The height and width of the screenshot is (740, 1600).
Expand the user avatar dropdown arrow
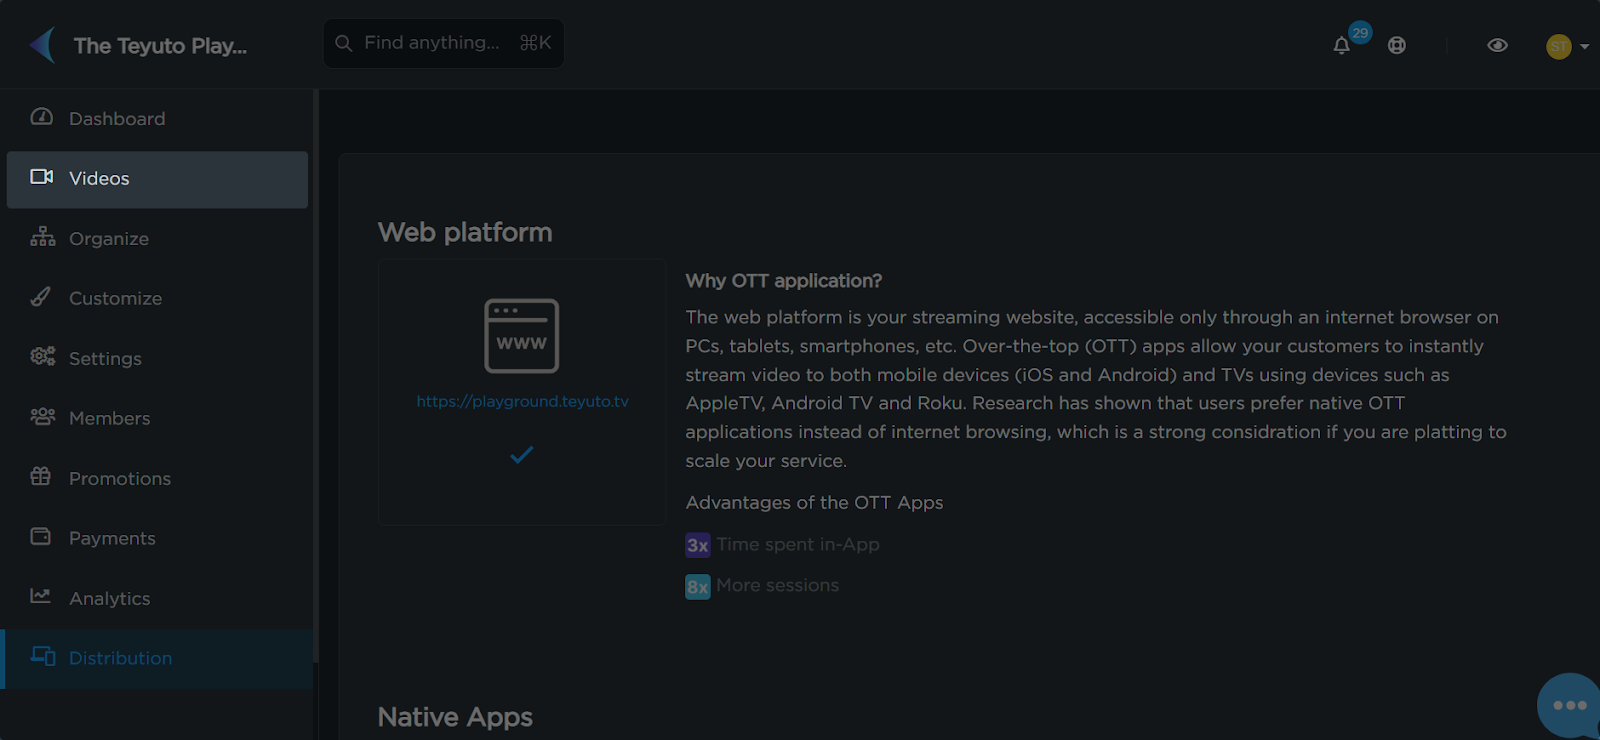(1584, 46)
